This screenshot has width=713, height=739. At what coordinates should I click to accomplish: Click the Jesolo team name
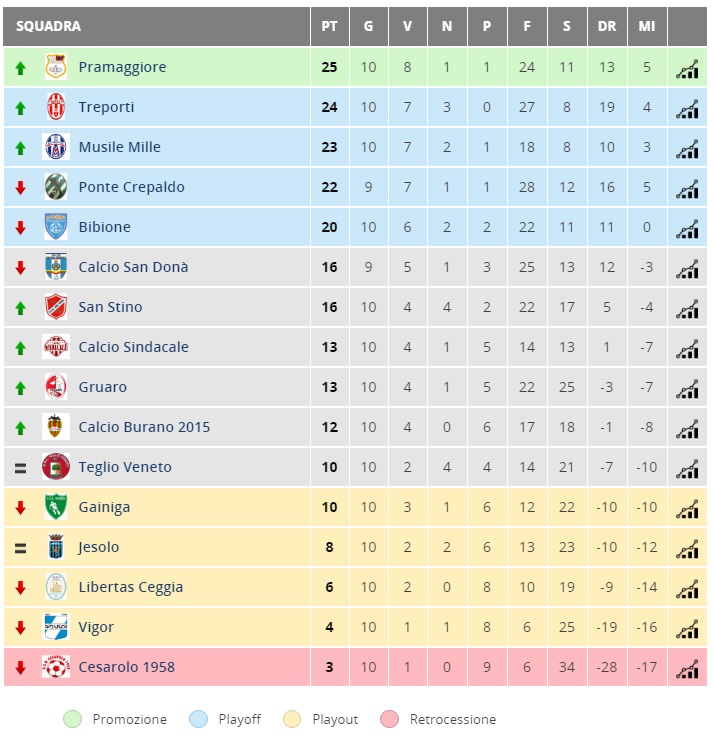point(98,547)
